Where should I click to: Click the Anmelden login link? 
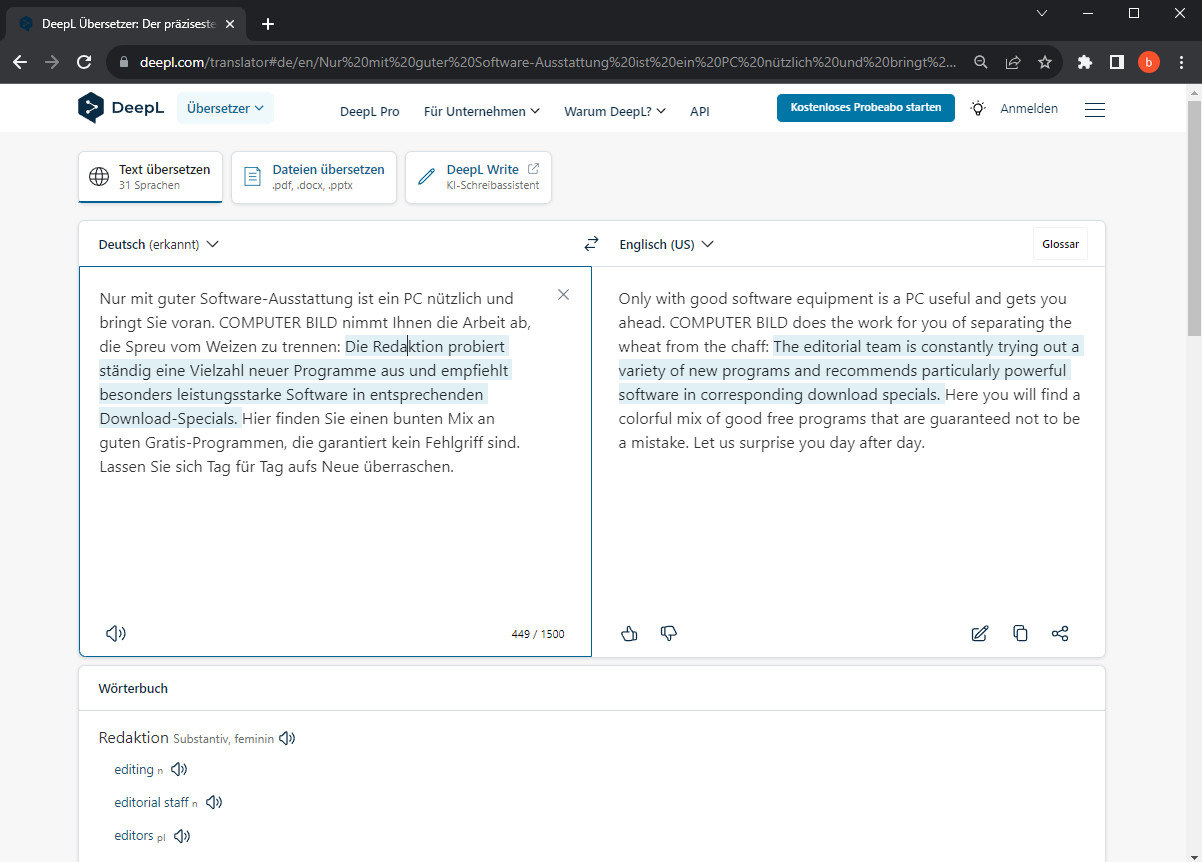click(x=1029, y=108)
